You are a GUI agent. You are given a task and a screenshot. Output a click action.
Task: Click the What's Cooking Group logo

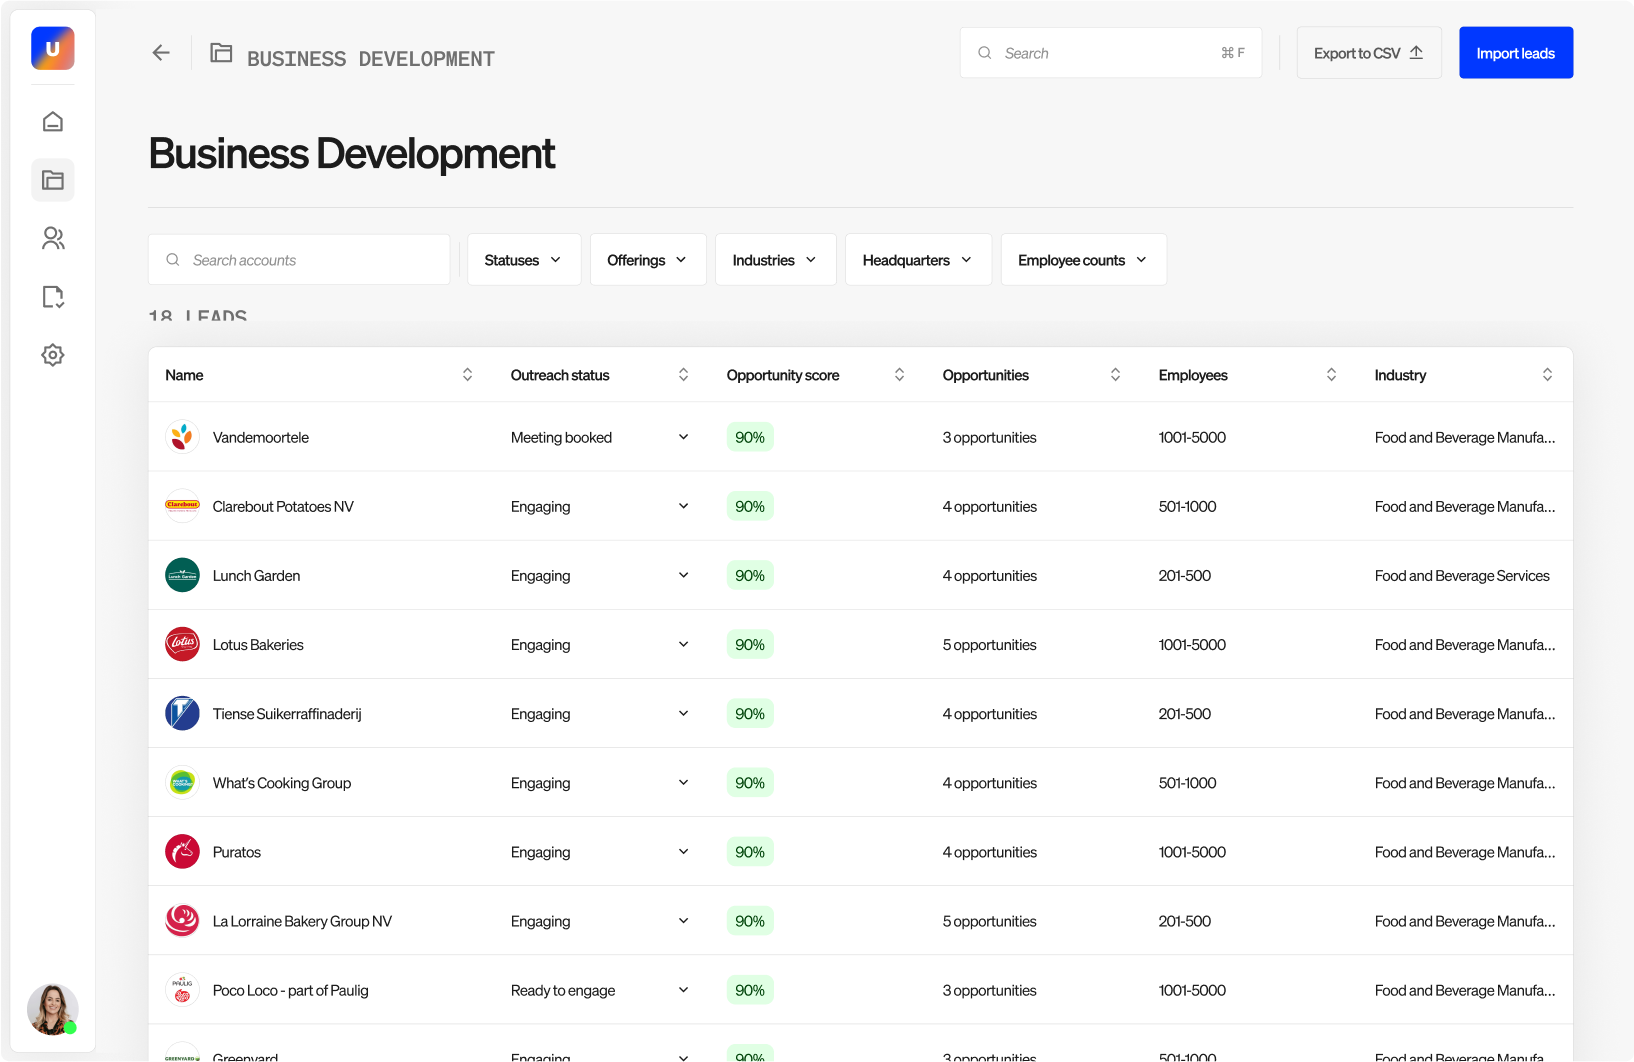pyautogui.click(x=182, y=782)
